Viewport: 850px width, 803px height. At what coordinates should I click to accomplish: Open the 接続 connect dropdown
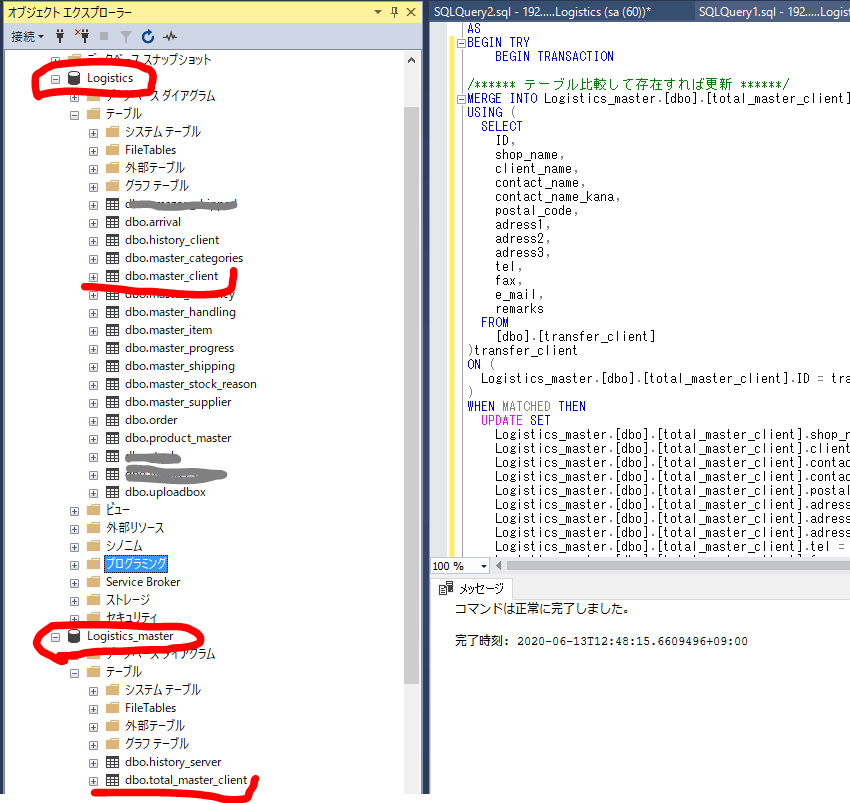tap(27, 37)
